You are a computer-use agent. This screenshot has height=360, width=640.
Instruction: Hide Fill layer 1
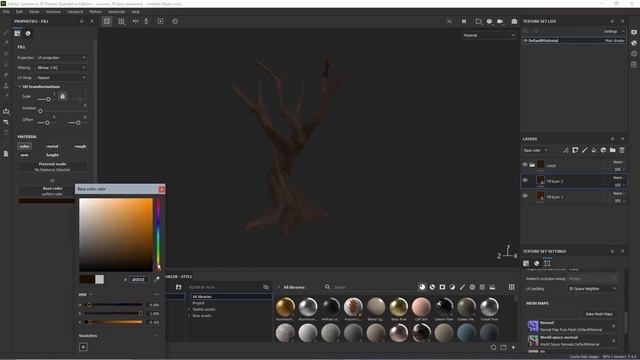pyautogui.click(x=525, y=196)
